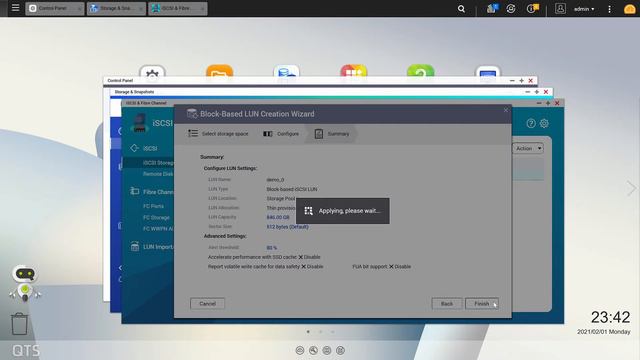This screenshot has width=640, height=360.
Task: Click the Control Panel window title bar
Action: click(320, 81)
